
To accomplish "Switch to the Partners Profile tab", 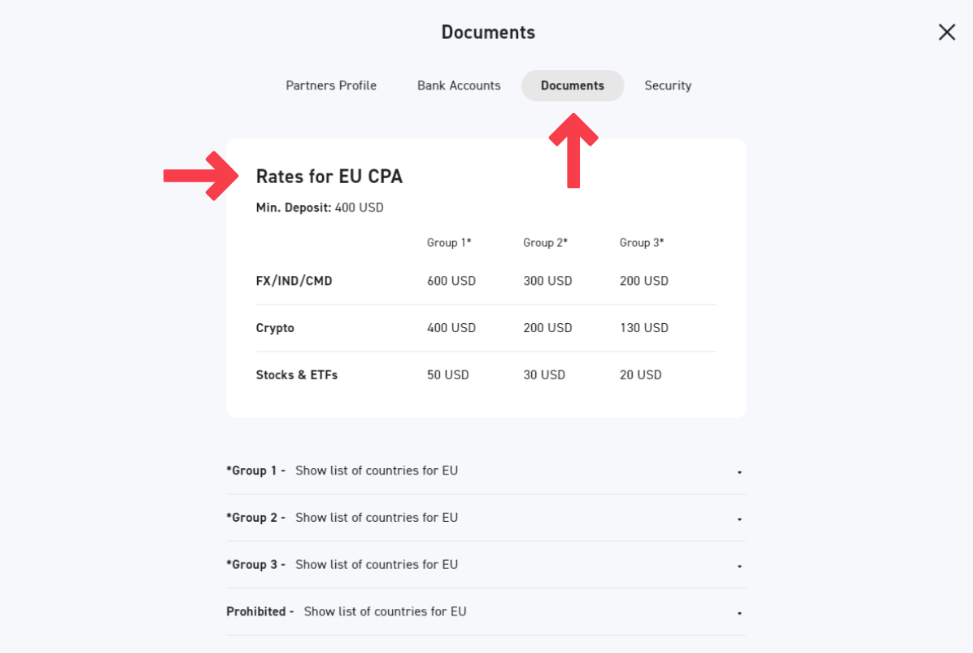I will (331, 86).
